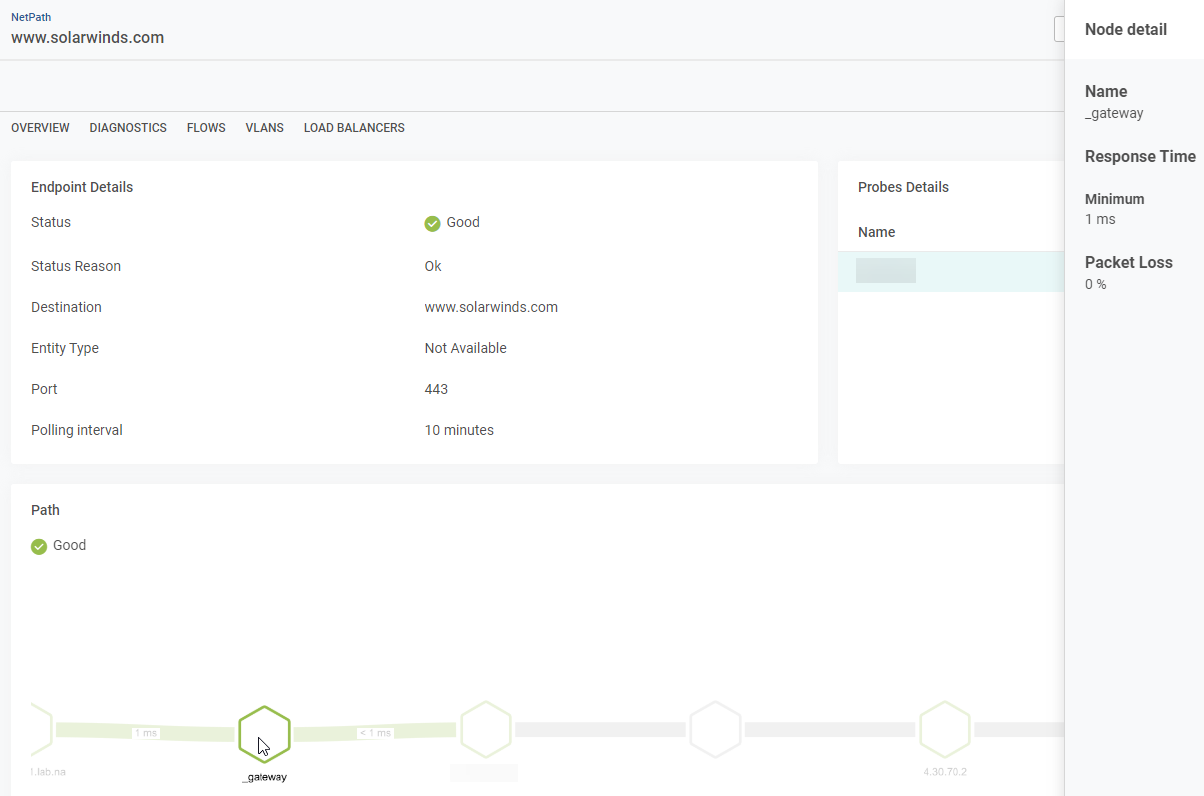Click the hexagon node right of _gateway
Screen dimensions: 1204x796
[485, 730]
